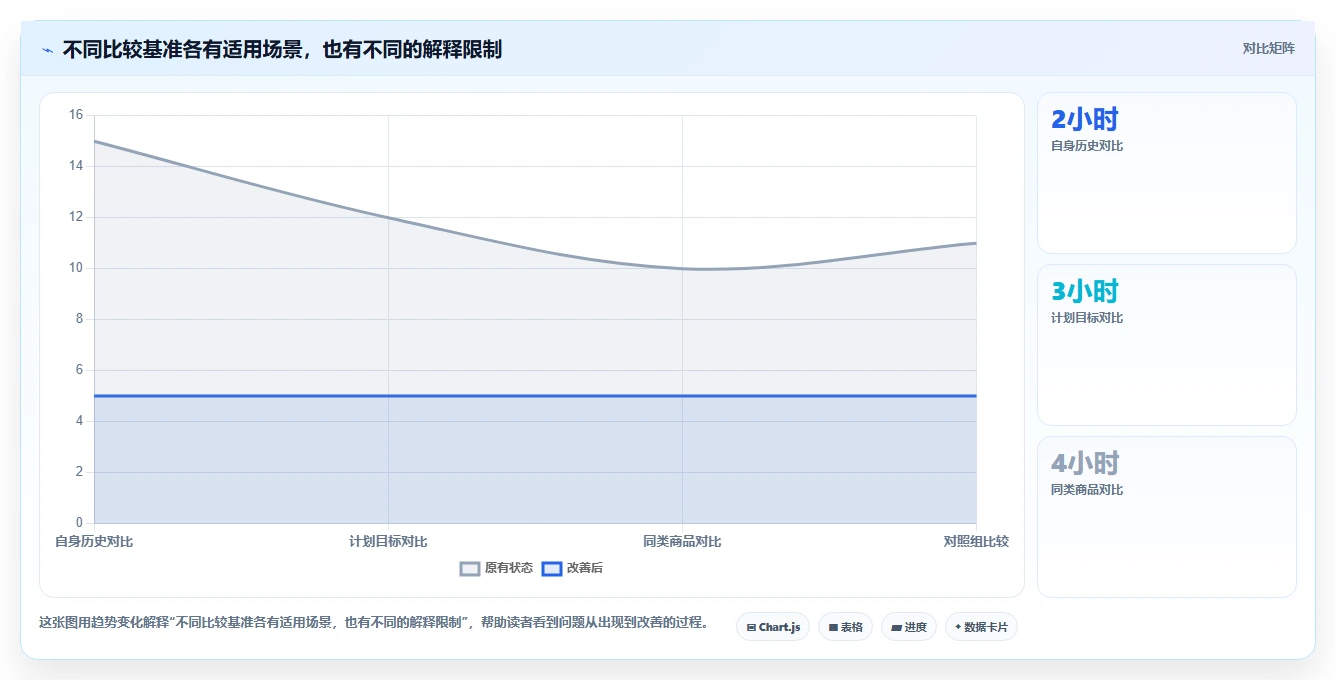
Task: Open the 2小时 自身历史对比 card
Action: coord(1167,173)
